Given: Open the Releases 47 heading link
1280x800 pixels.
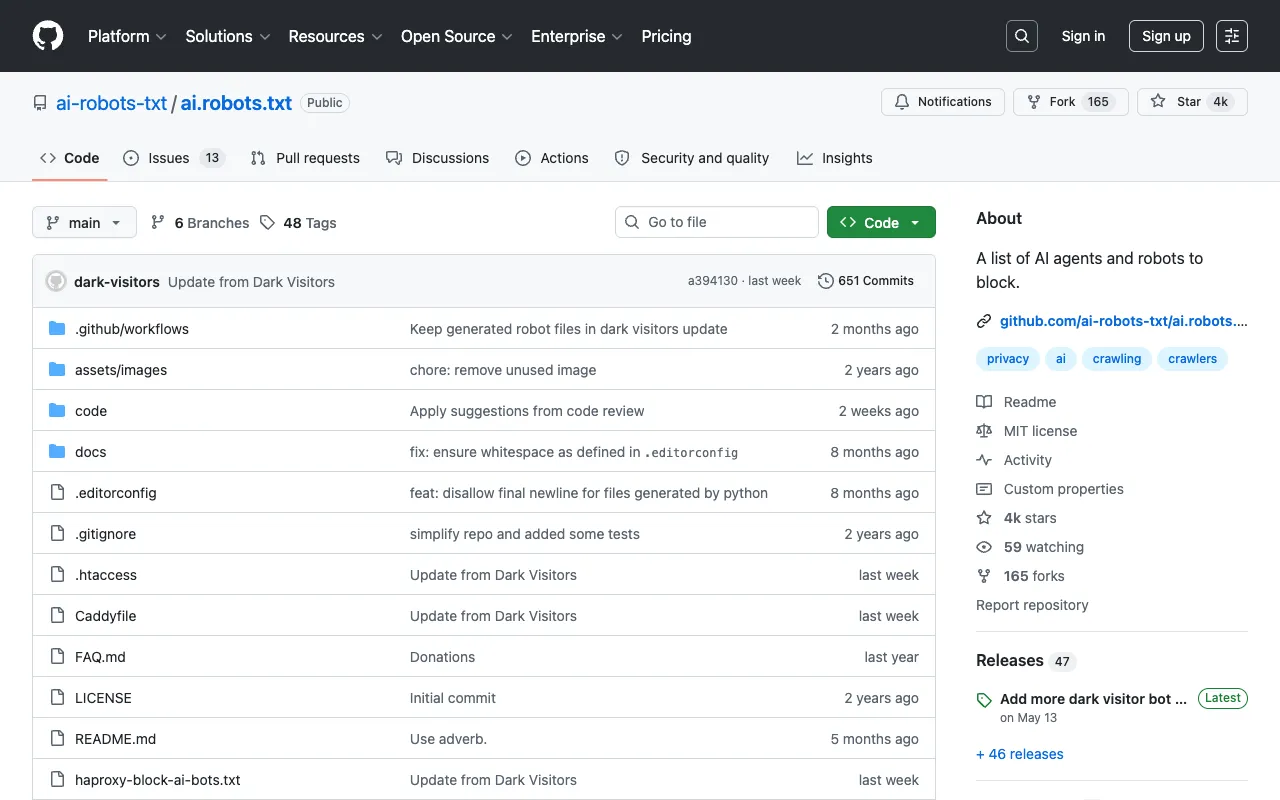Looking at the screenshot, I should click(1024, 660).
